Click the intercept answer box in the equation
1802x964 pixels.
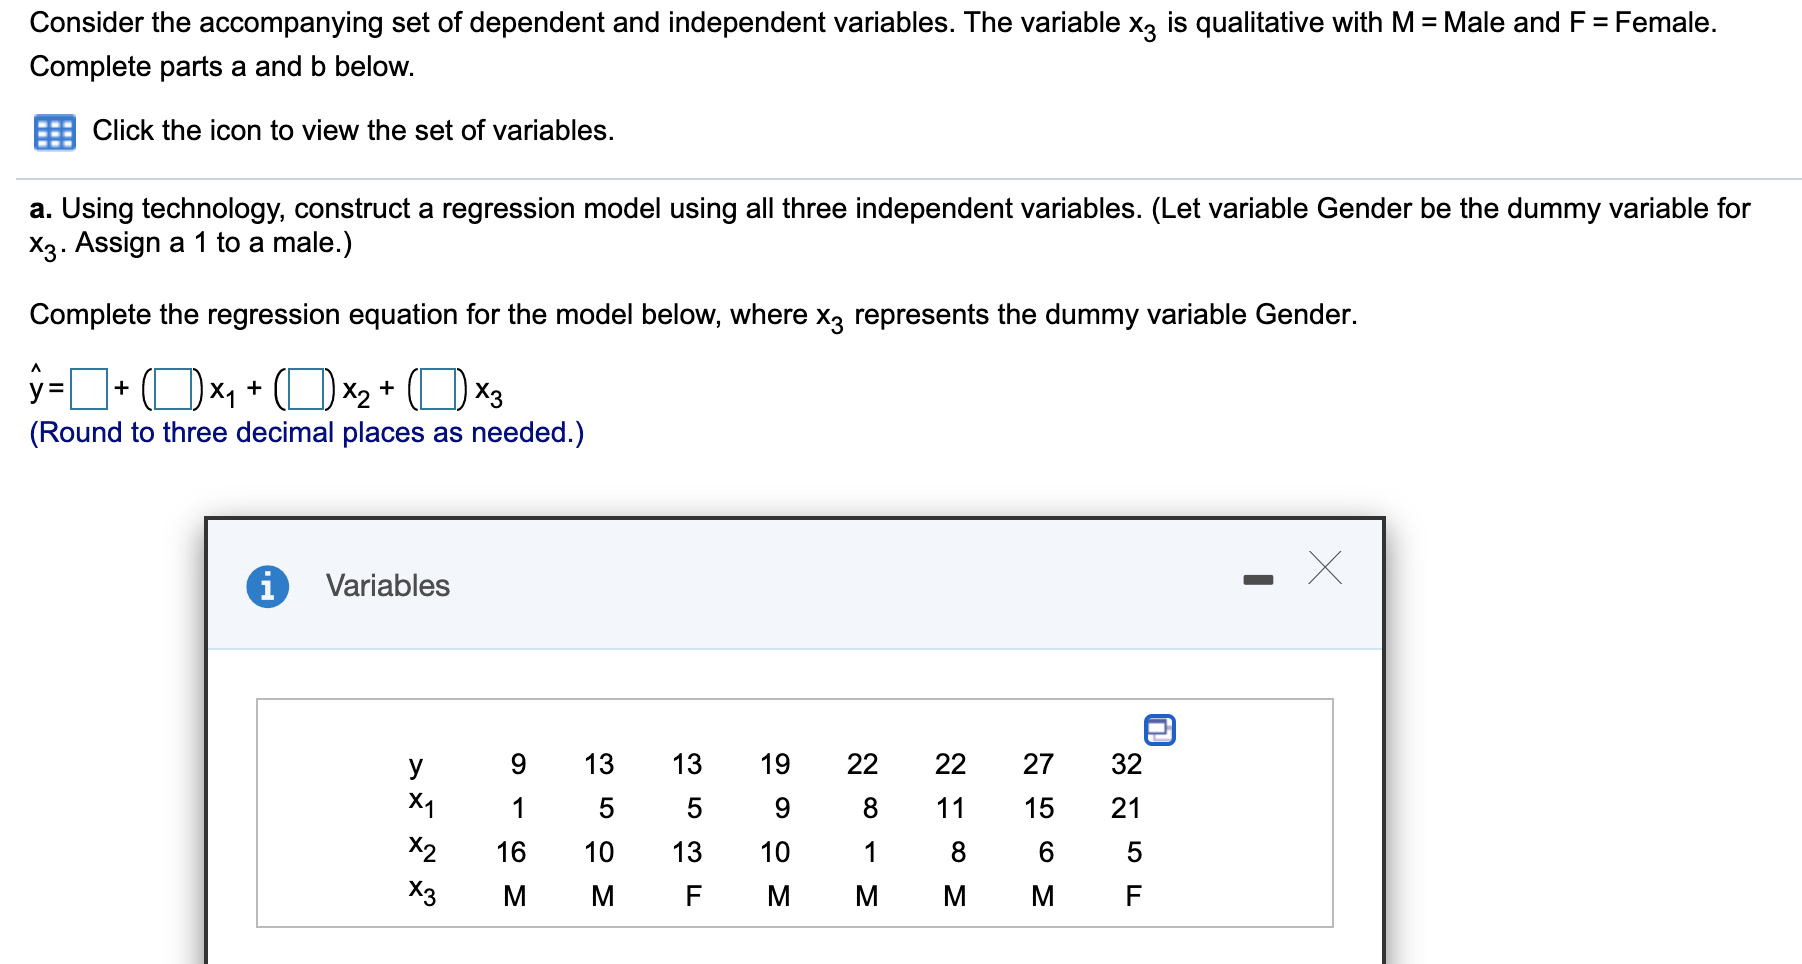[90, 389]
